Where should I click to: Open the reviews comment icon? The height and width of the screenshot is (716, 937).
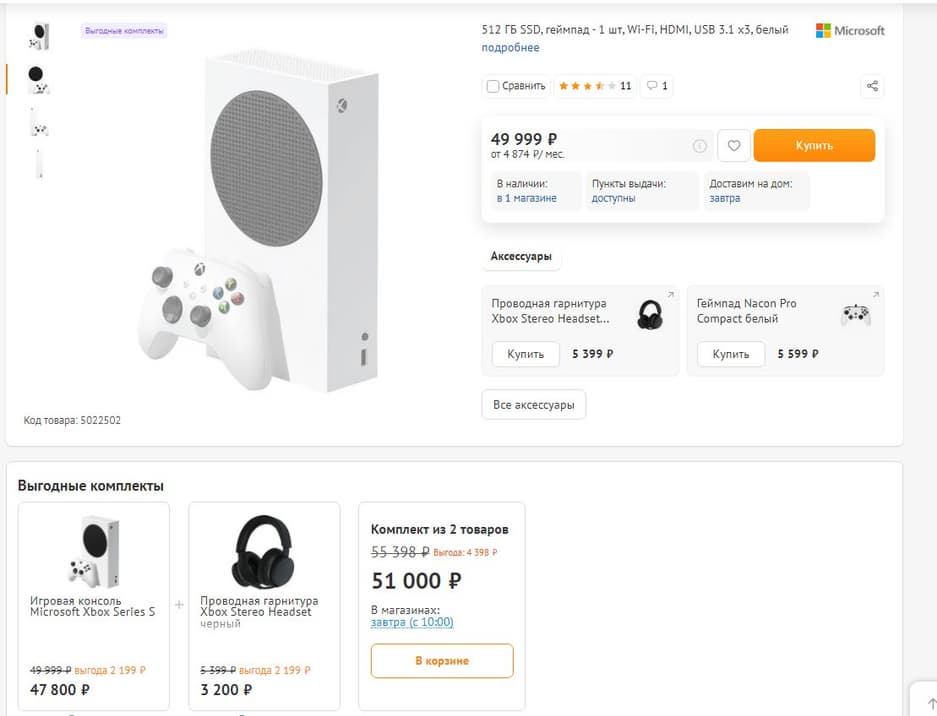point(657,86)
